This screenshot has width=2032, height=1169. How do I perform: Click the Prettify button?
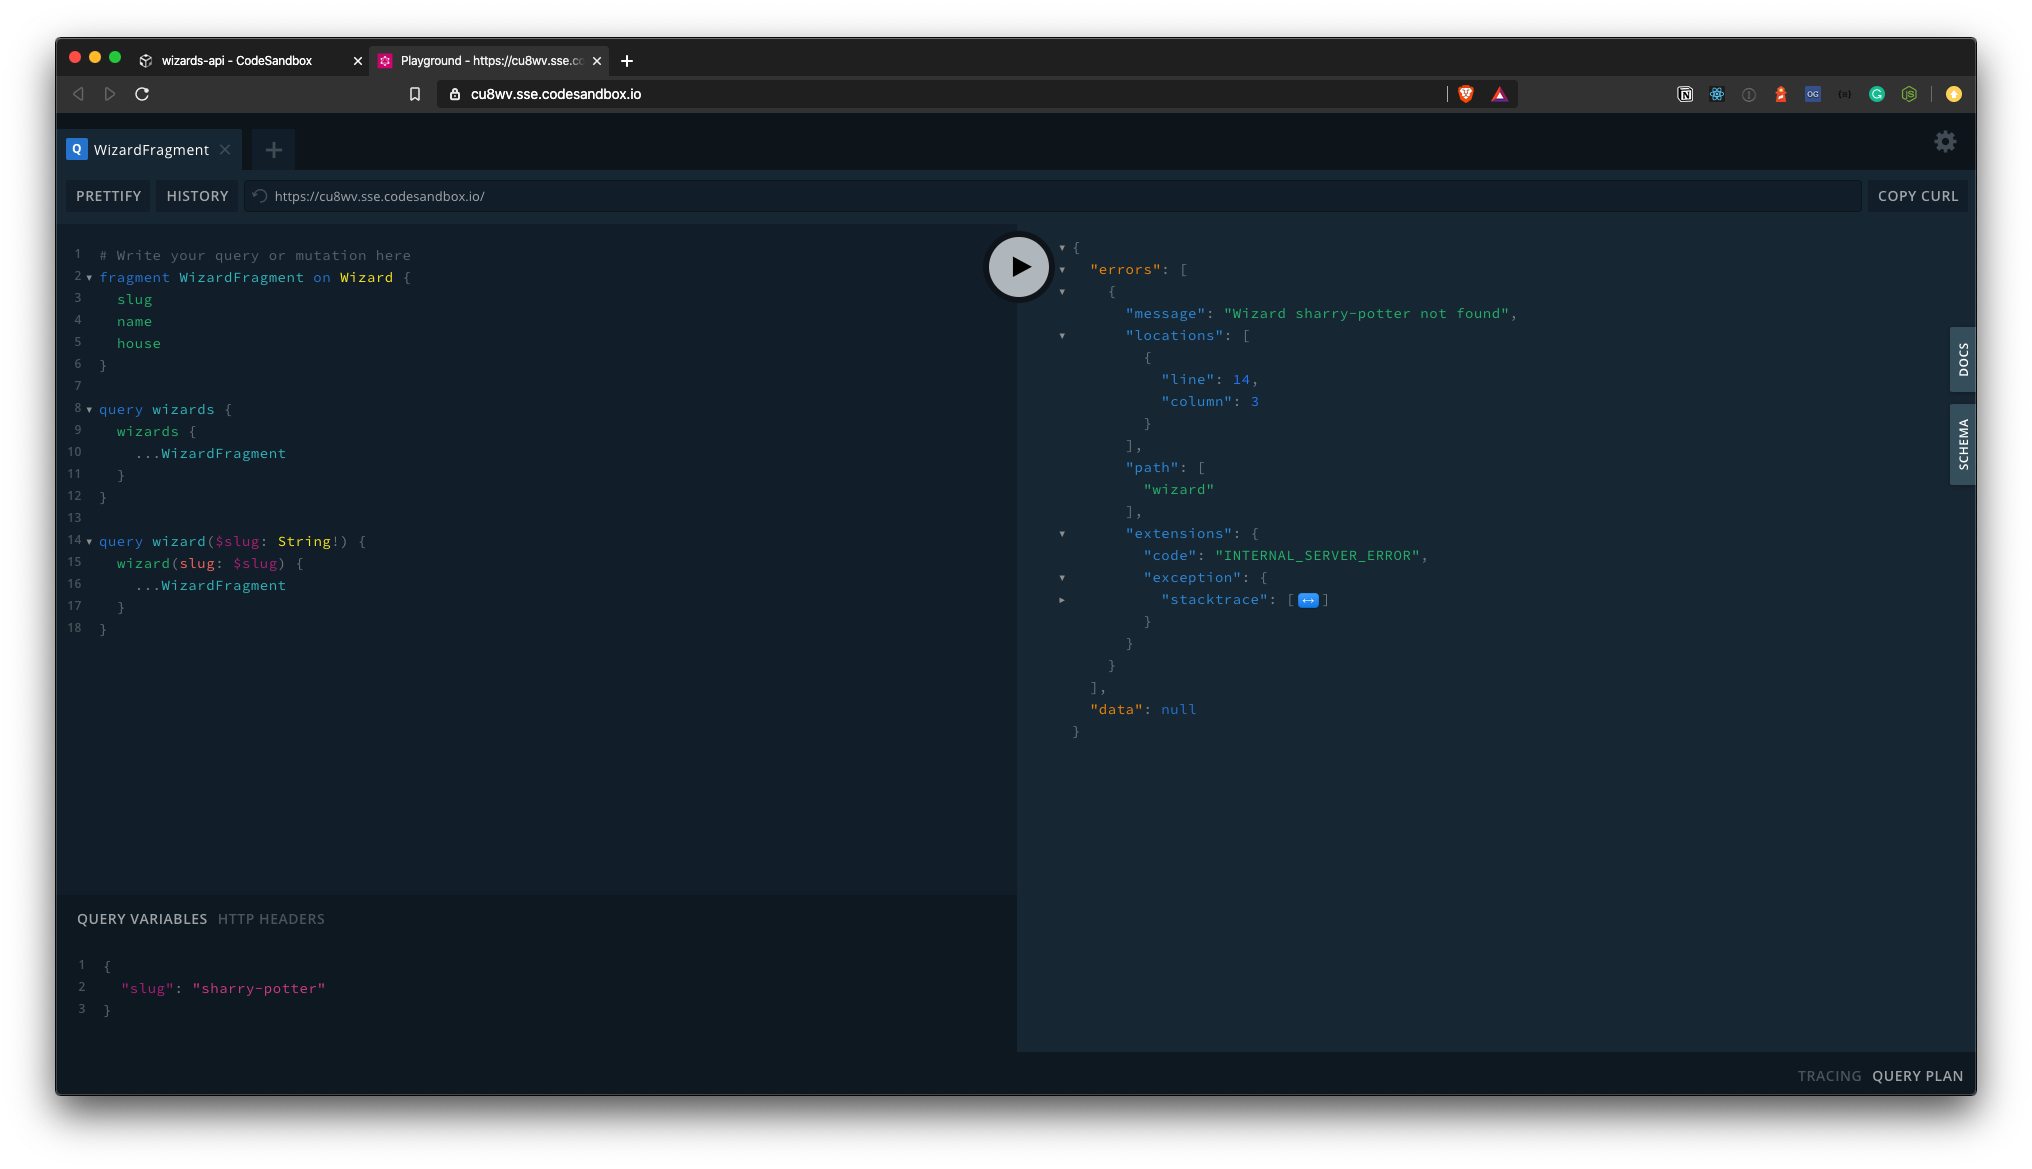[108, 196]
